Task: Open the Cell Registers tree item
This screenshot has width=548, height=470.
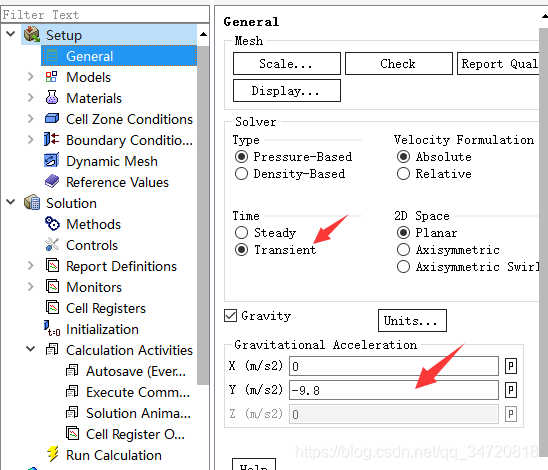Action: click(106, 308)
